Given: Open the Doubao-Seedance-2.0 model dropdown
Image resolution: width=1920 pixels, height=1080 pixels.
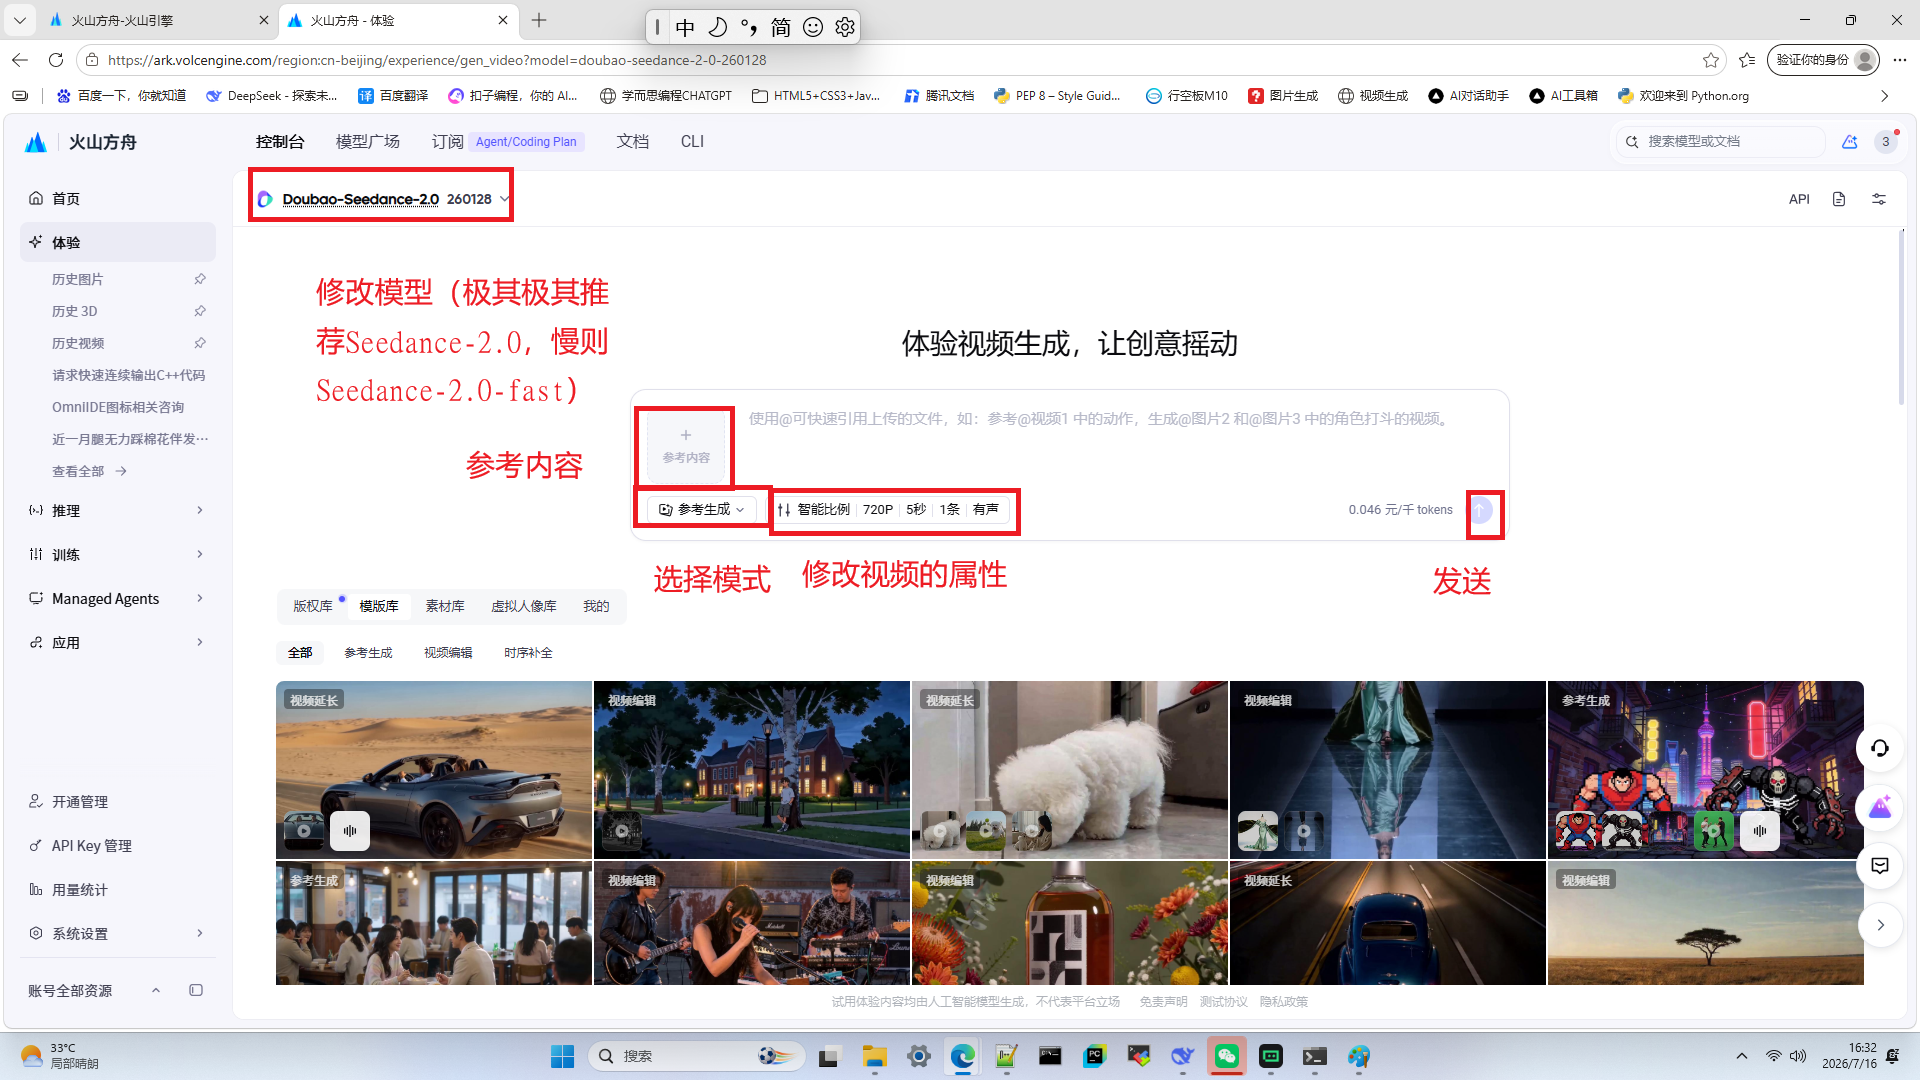Looking at the screenshot, I should (385, 199).
